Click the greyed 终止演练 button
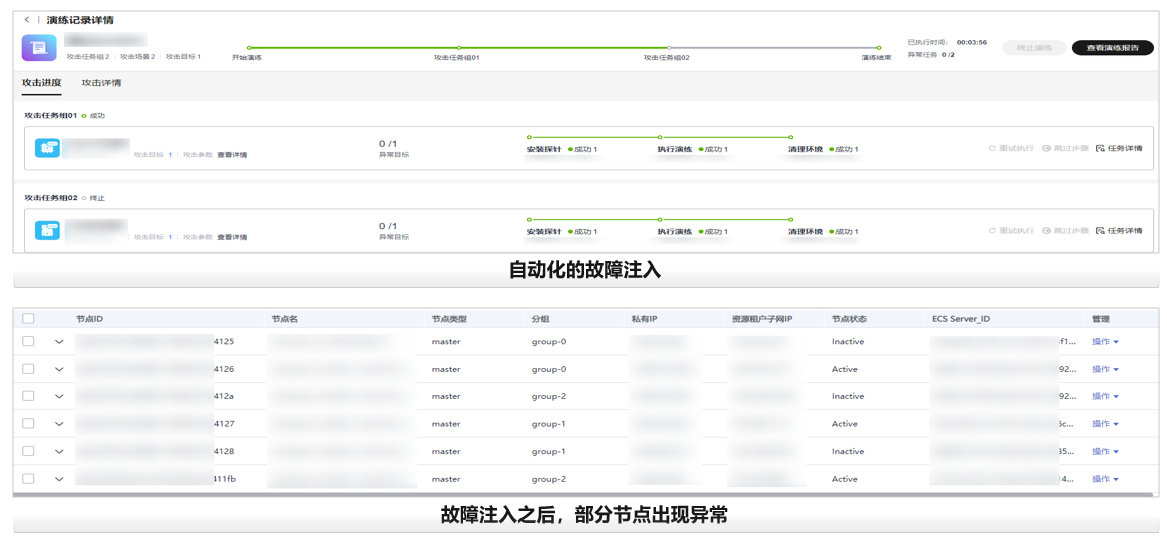Image resolution: width=1167 pixels, height=541 pixels. pos(1035,48)
